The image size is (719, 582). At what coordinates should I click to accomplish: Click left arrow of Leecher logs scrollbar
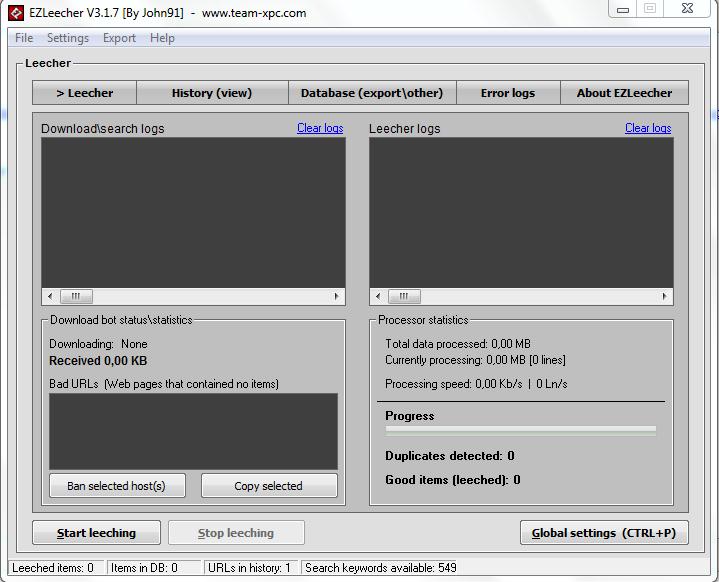click(x=378, y=296)
